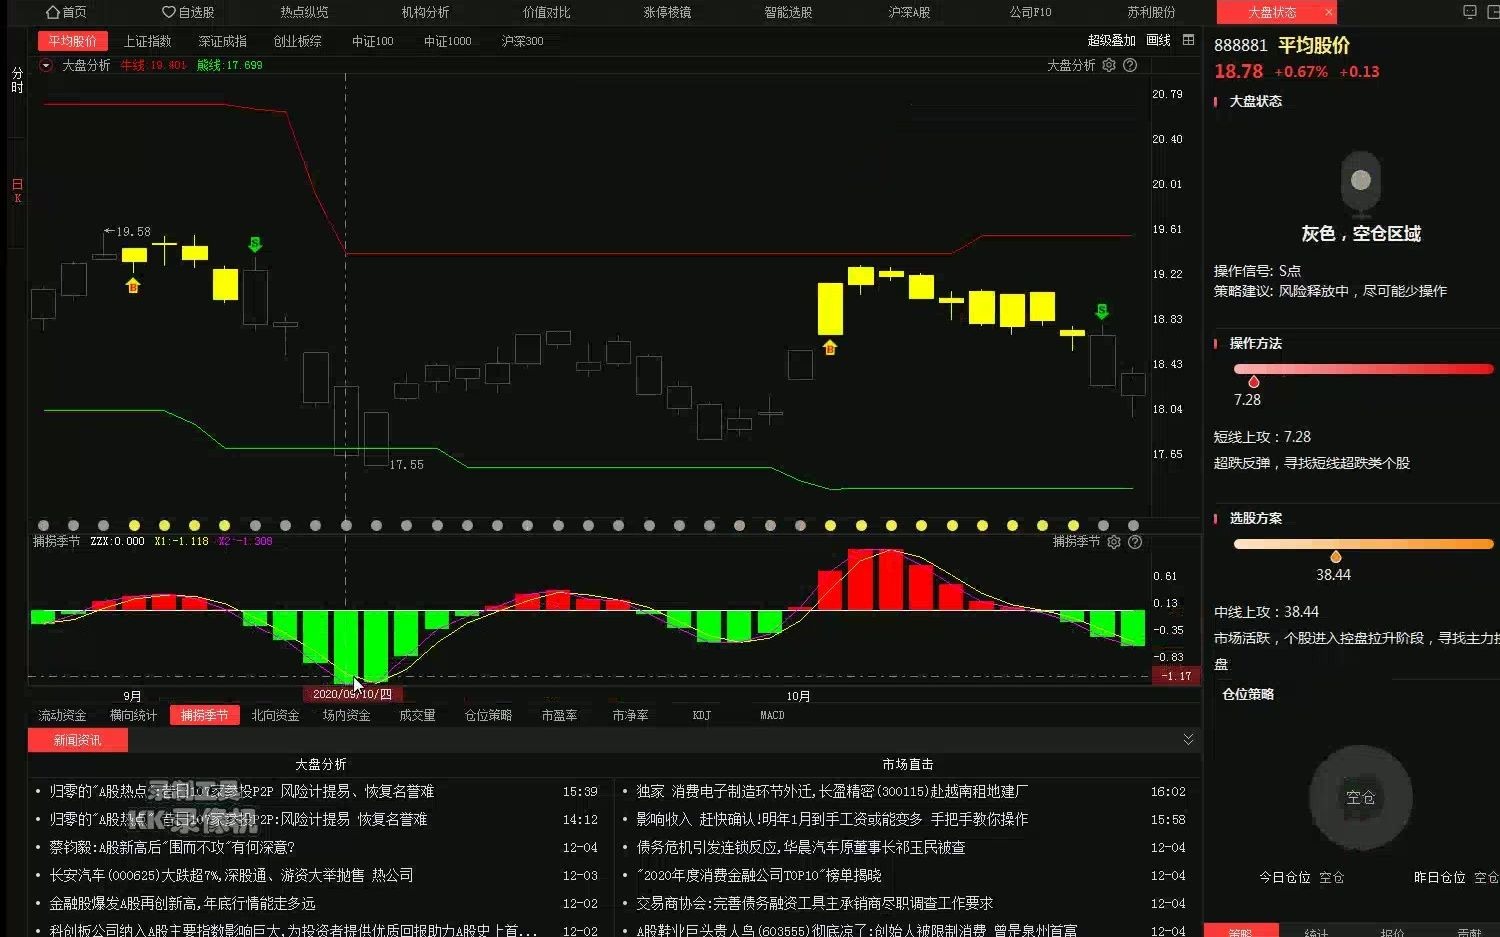Open the 苏利股份 tab
The height and width of the screenshot is (937, 1500).
click(1151, 12)
